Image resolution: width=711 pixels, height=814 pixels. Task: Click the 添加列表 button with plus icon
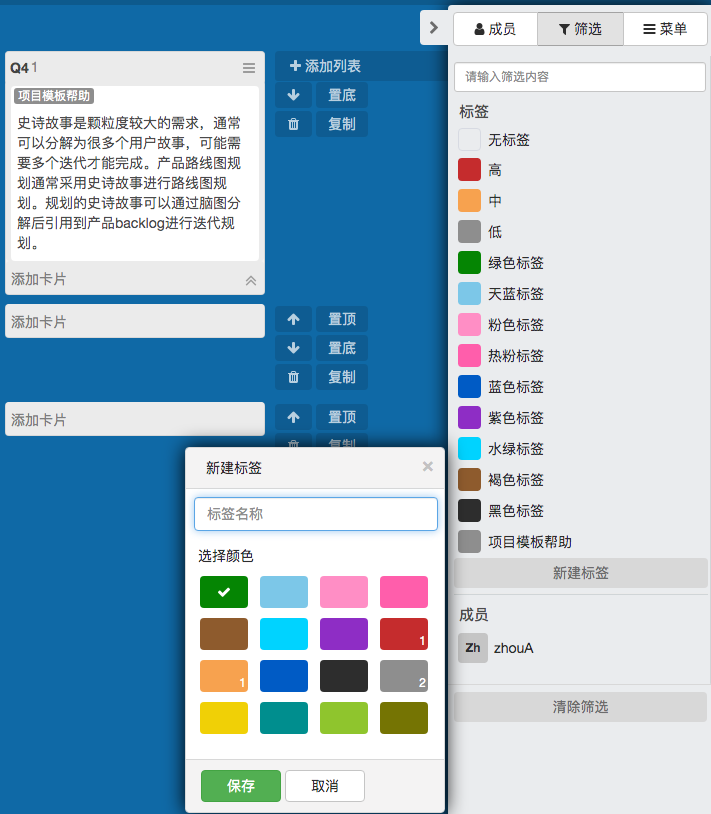point(326,66)
